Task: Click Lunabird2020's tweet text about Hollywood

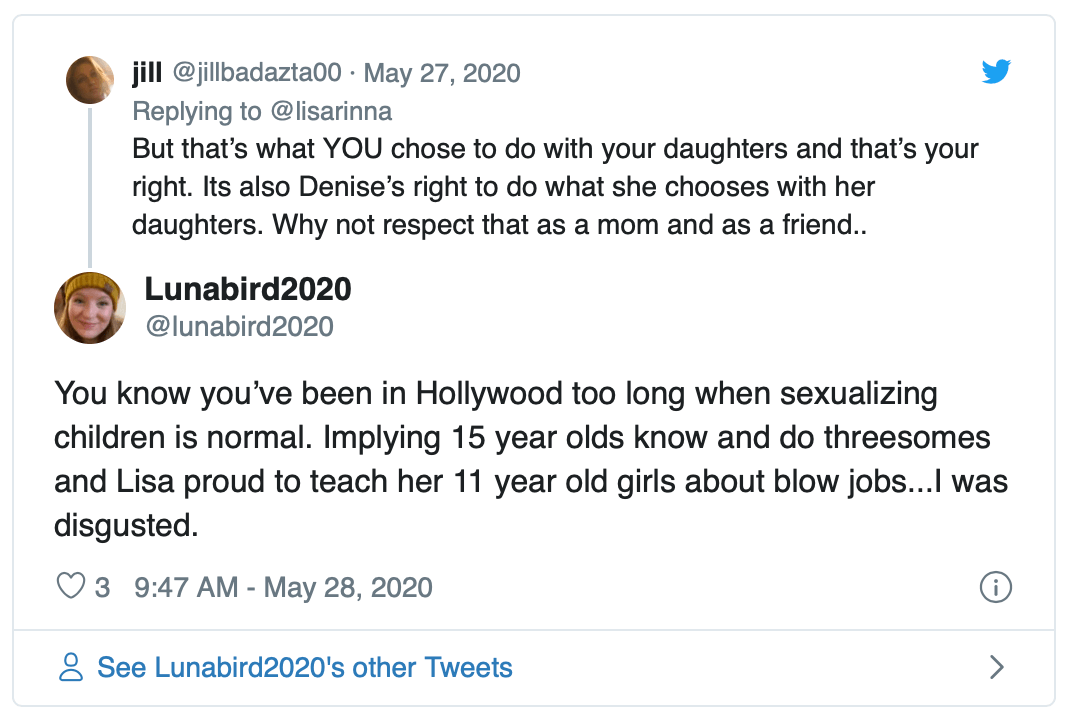Action: pyautogui.click(x=530, y=459)
